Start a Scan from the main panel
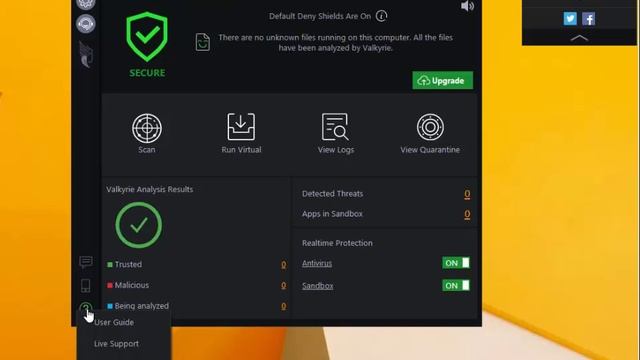The width and height of the screenshot is (640, 360). click(147, 134)
